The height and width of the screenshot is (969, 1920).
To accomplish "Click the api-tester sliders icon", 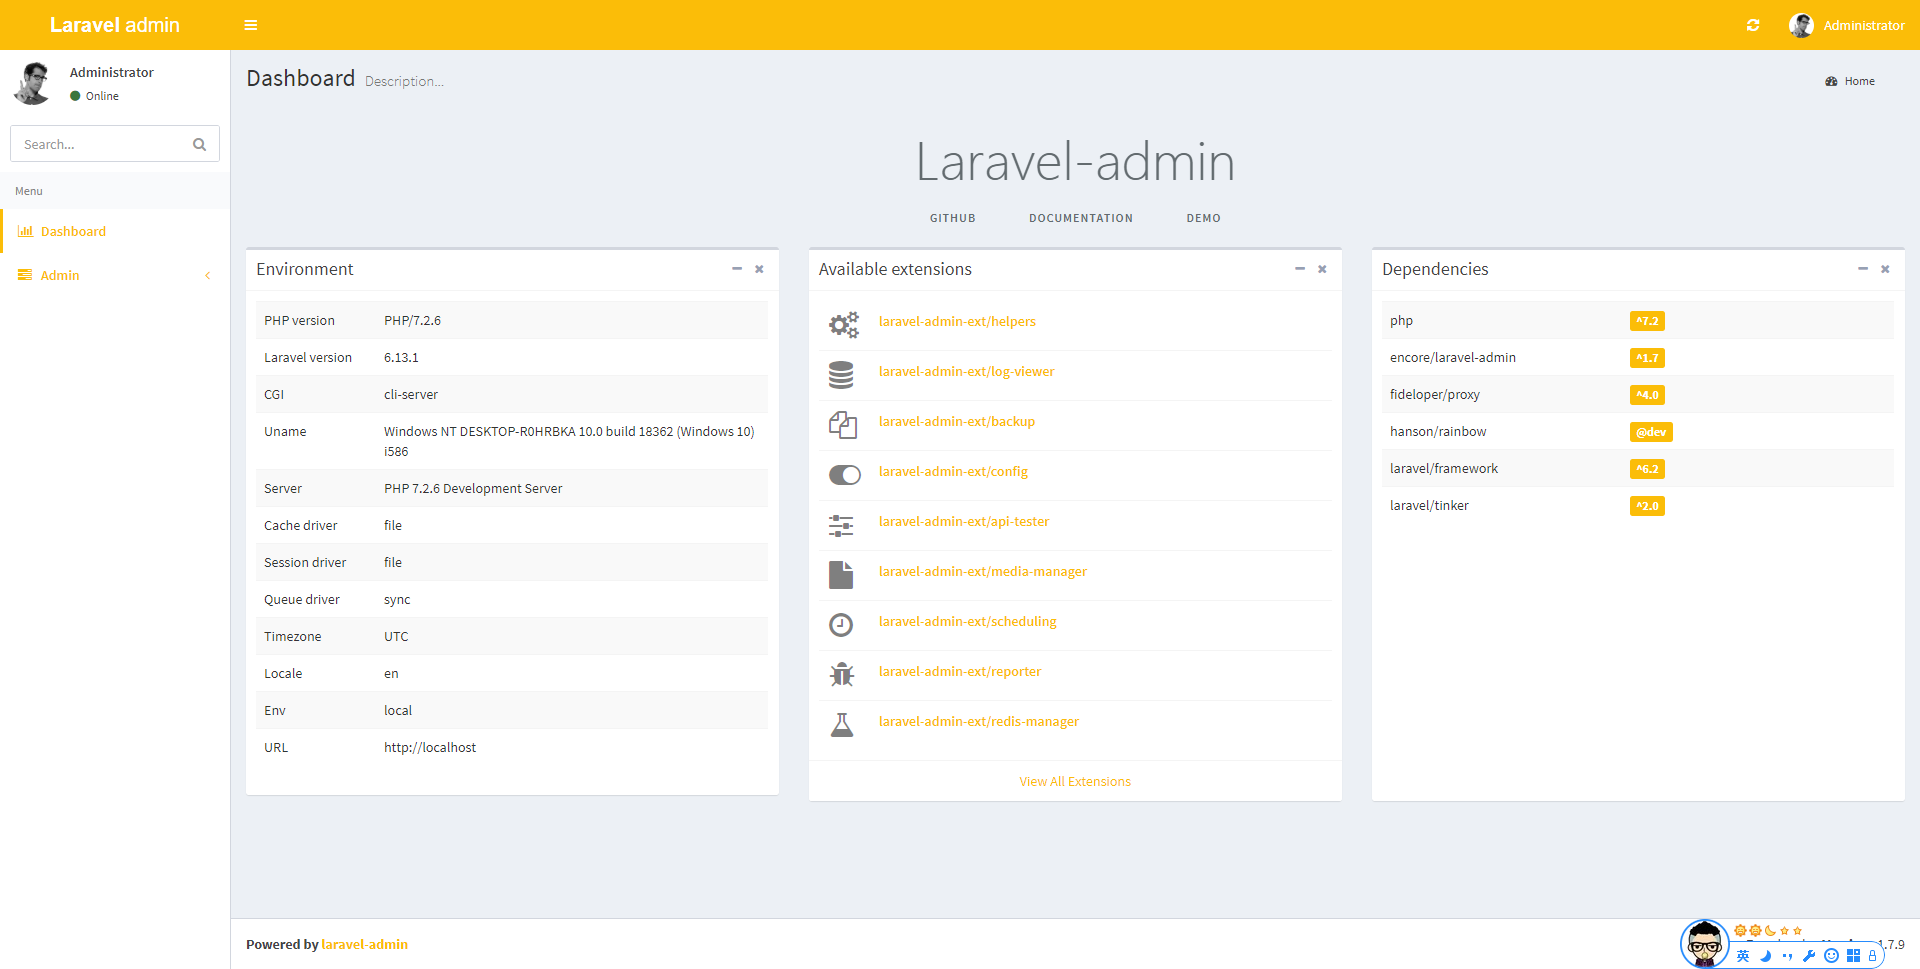I will click(841, 525).
